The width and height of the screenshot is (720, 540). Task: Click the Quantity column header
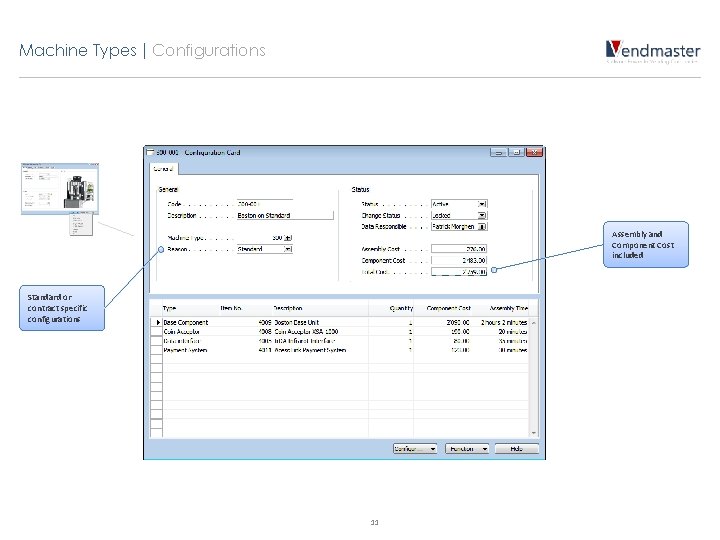click(x=401, y=308)
